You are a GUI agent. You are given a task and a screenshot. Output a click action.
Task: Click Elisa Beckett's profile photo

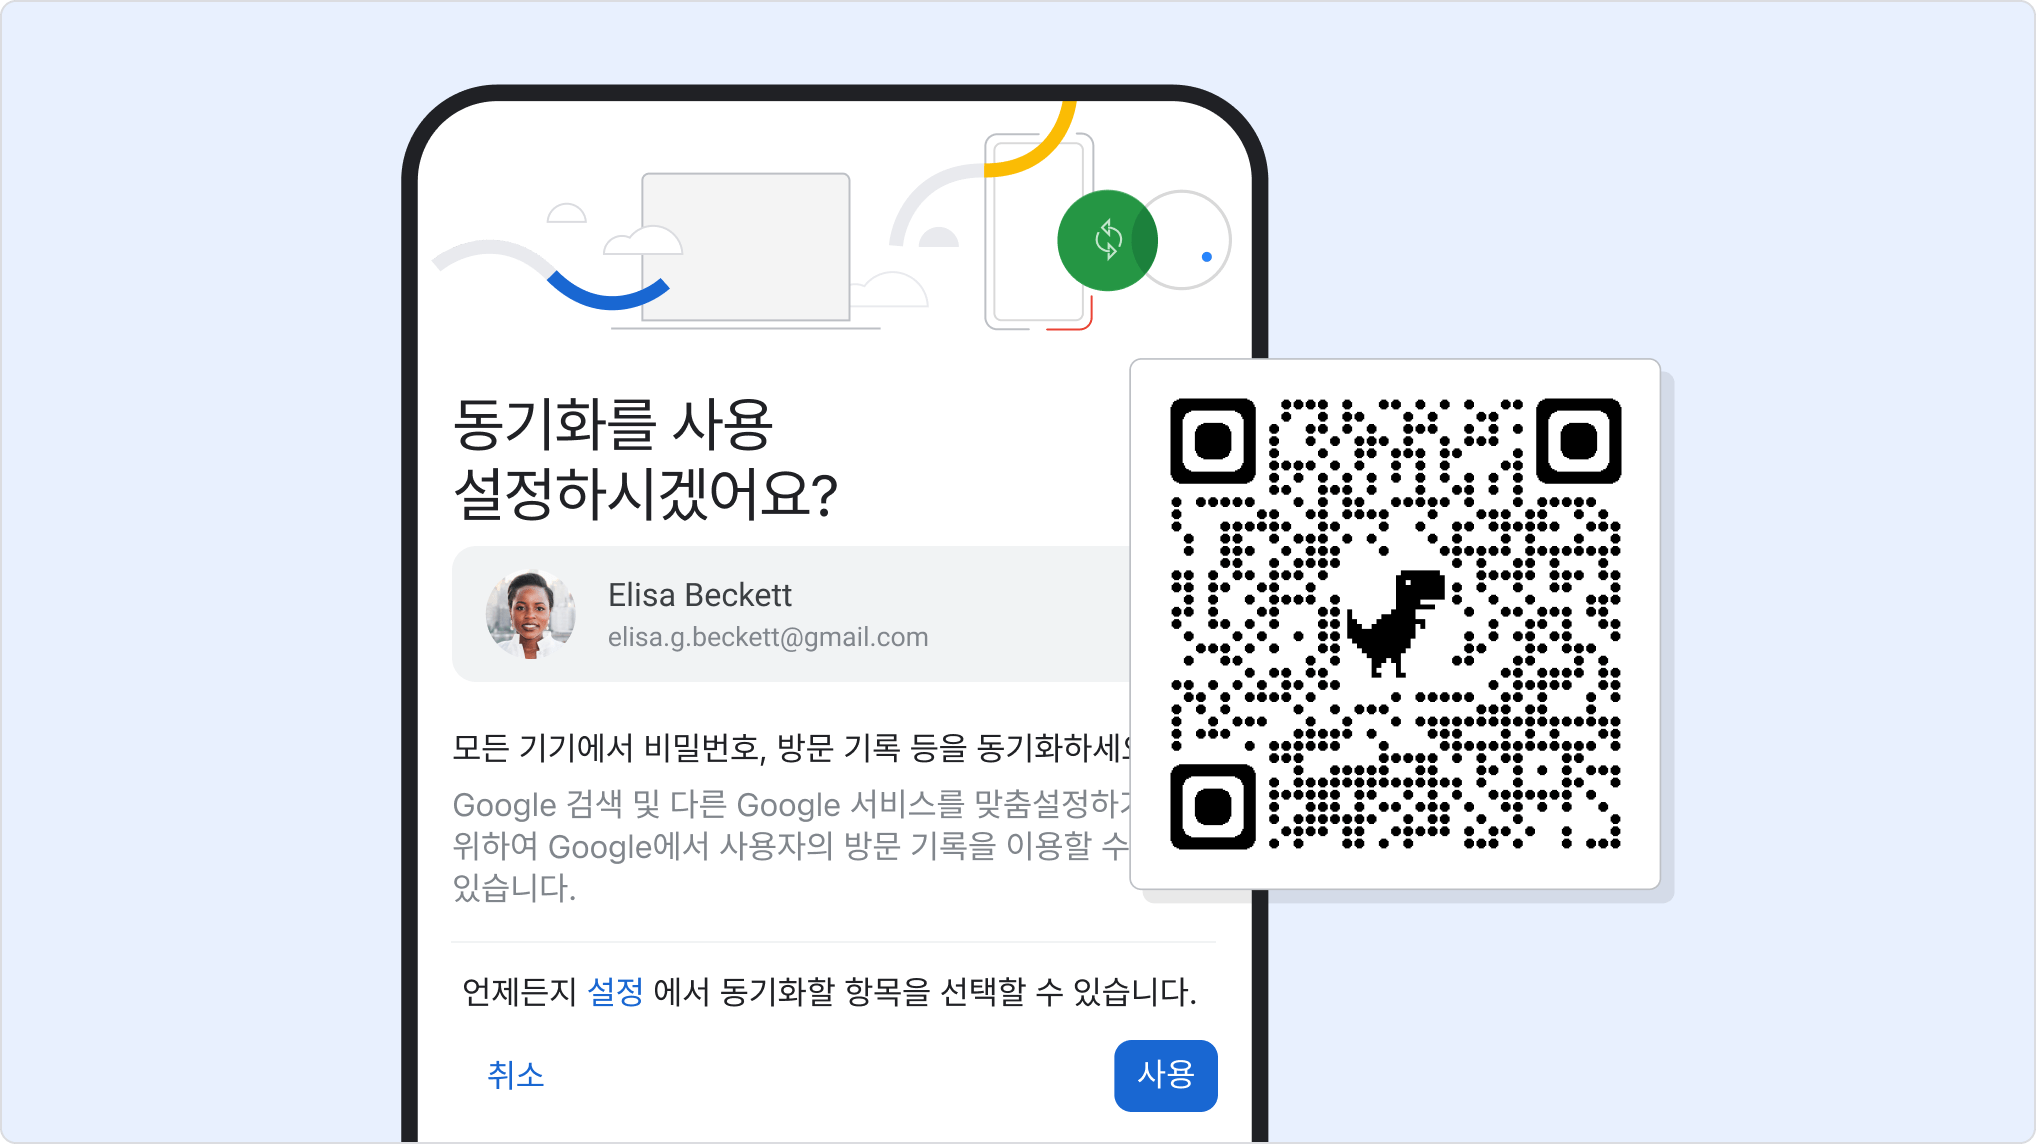point(530,614)
